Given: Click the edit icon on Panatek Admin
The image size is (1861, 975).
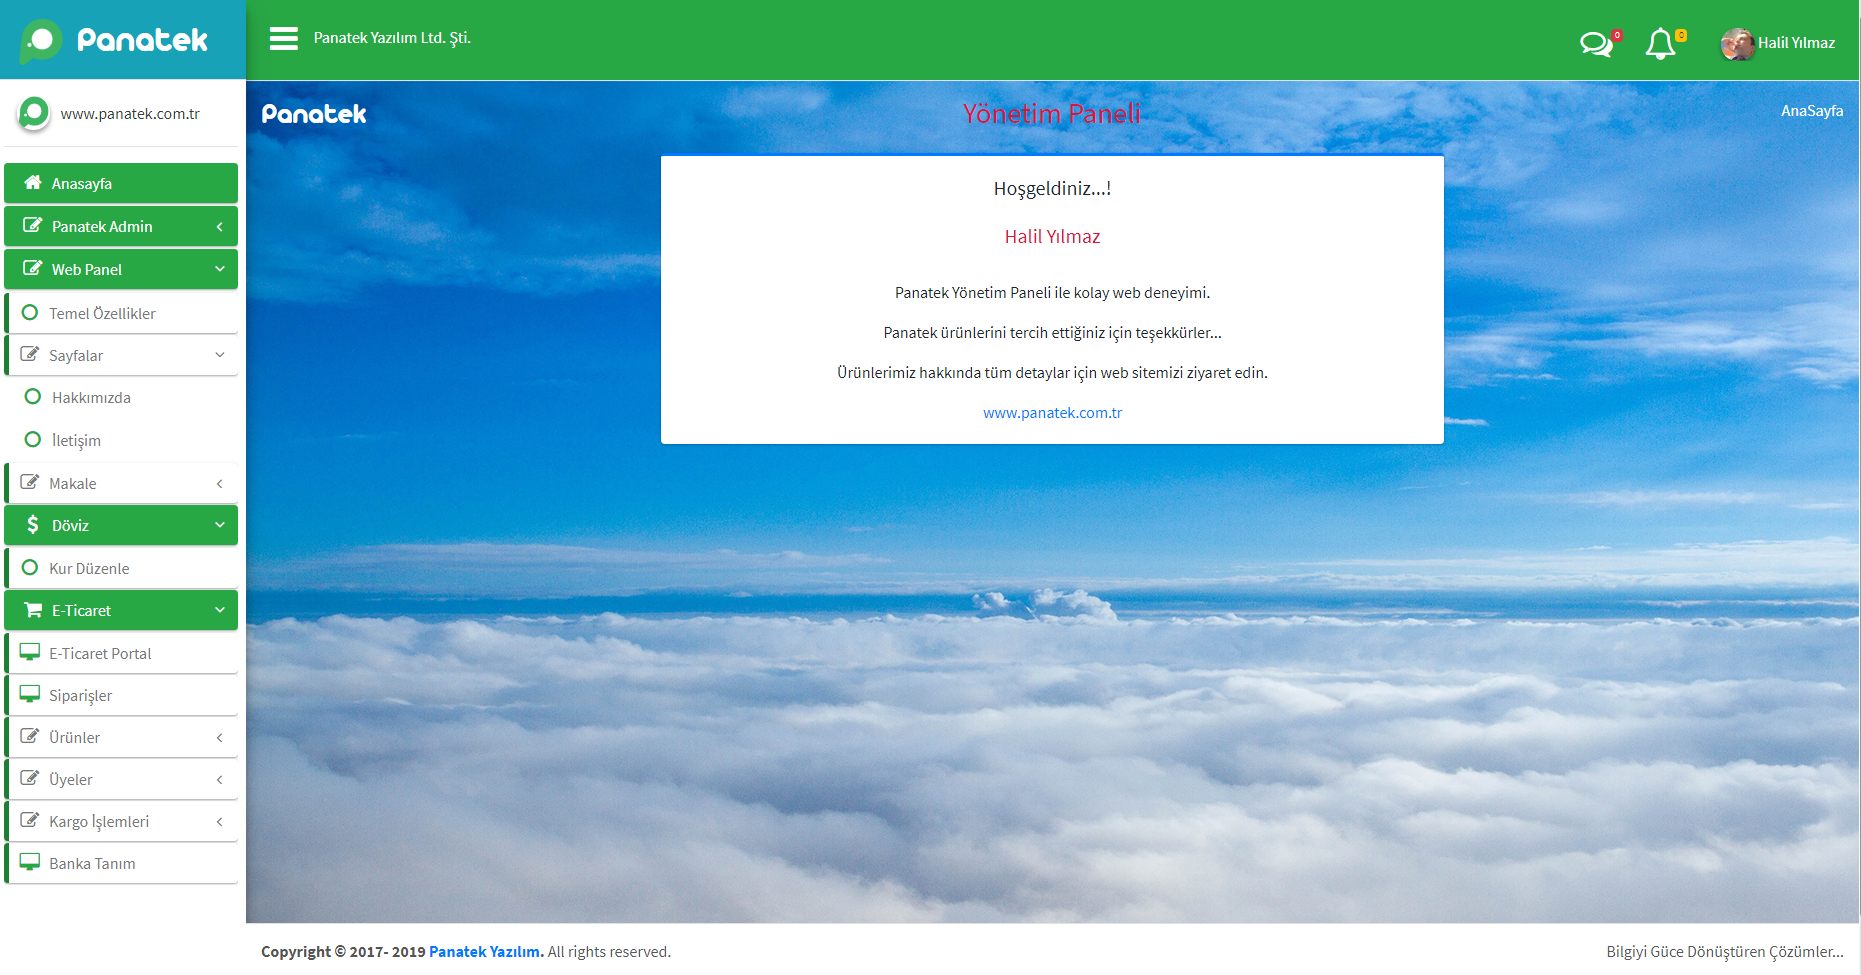Looking at the screenshot, I should [x=33, y=225].
